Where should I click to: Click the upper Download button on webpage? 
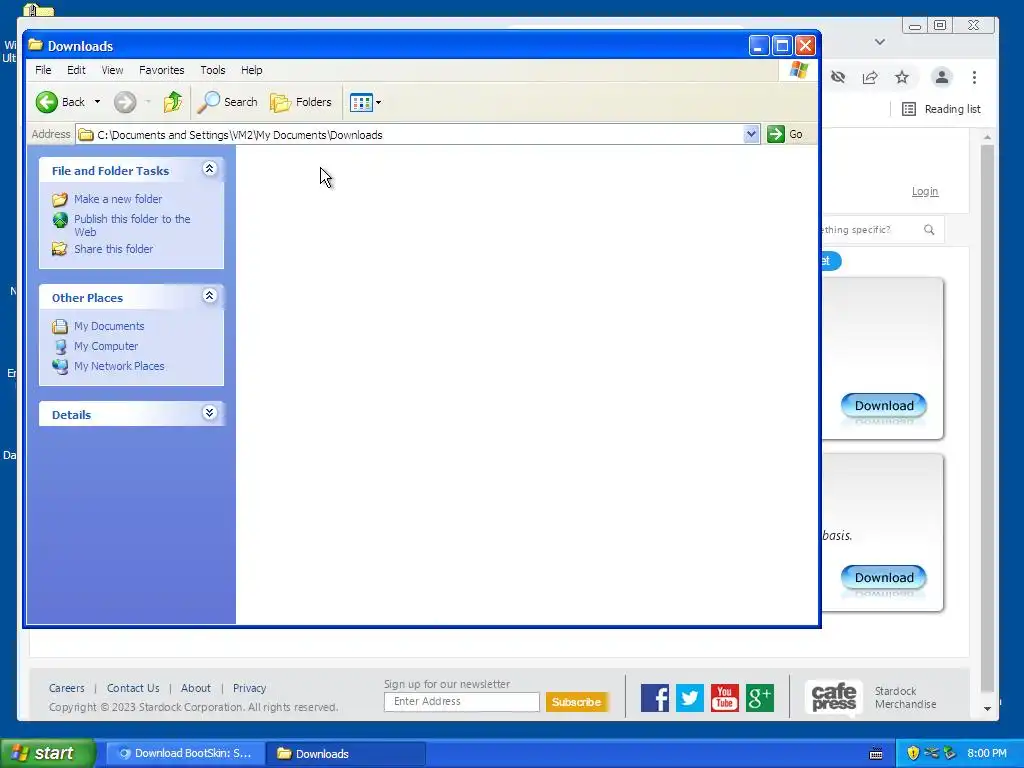[x=884, y=406]
